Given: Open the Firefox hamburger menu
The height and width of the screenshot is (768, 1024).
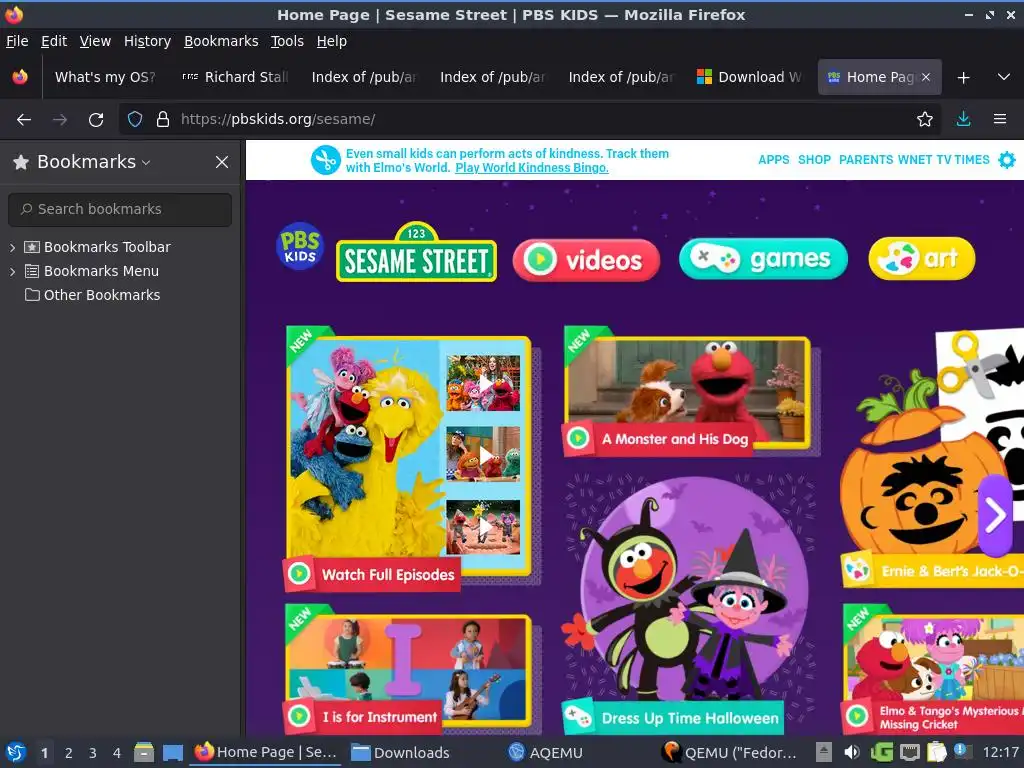Looking at the screenshot, I should [1000, 119].
